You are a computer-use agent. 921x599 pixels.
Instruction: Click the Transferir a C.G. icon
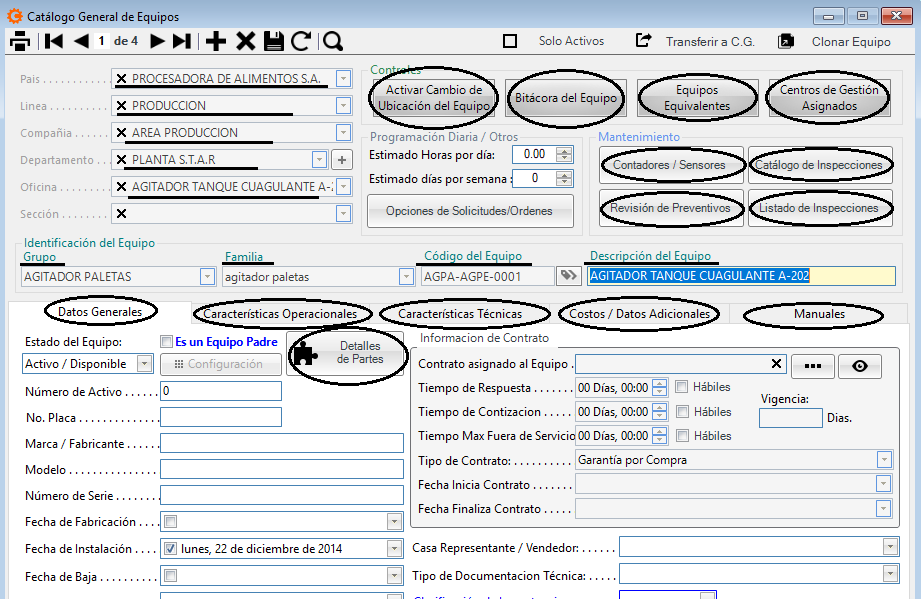[644, 41]
